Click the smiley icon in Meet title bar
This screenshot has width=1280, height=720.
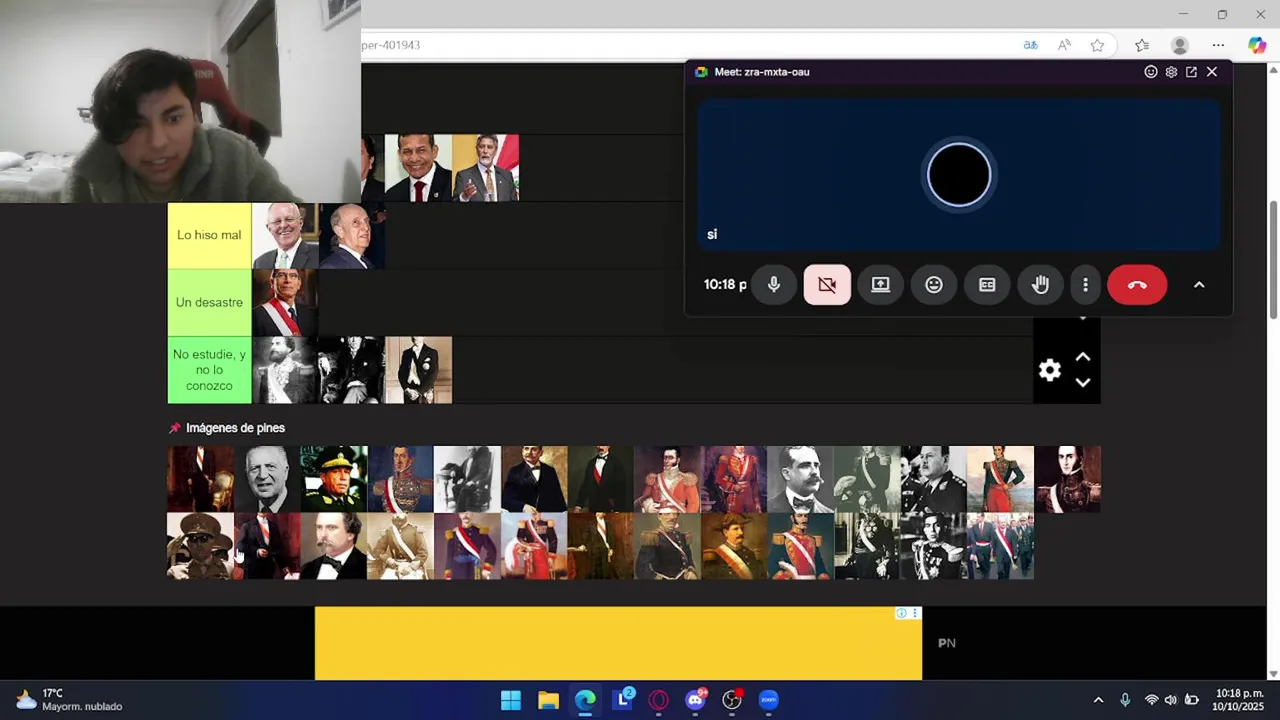tap(1151, 72)
